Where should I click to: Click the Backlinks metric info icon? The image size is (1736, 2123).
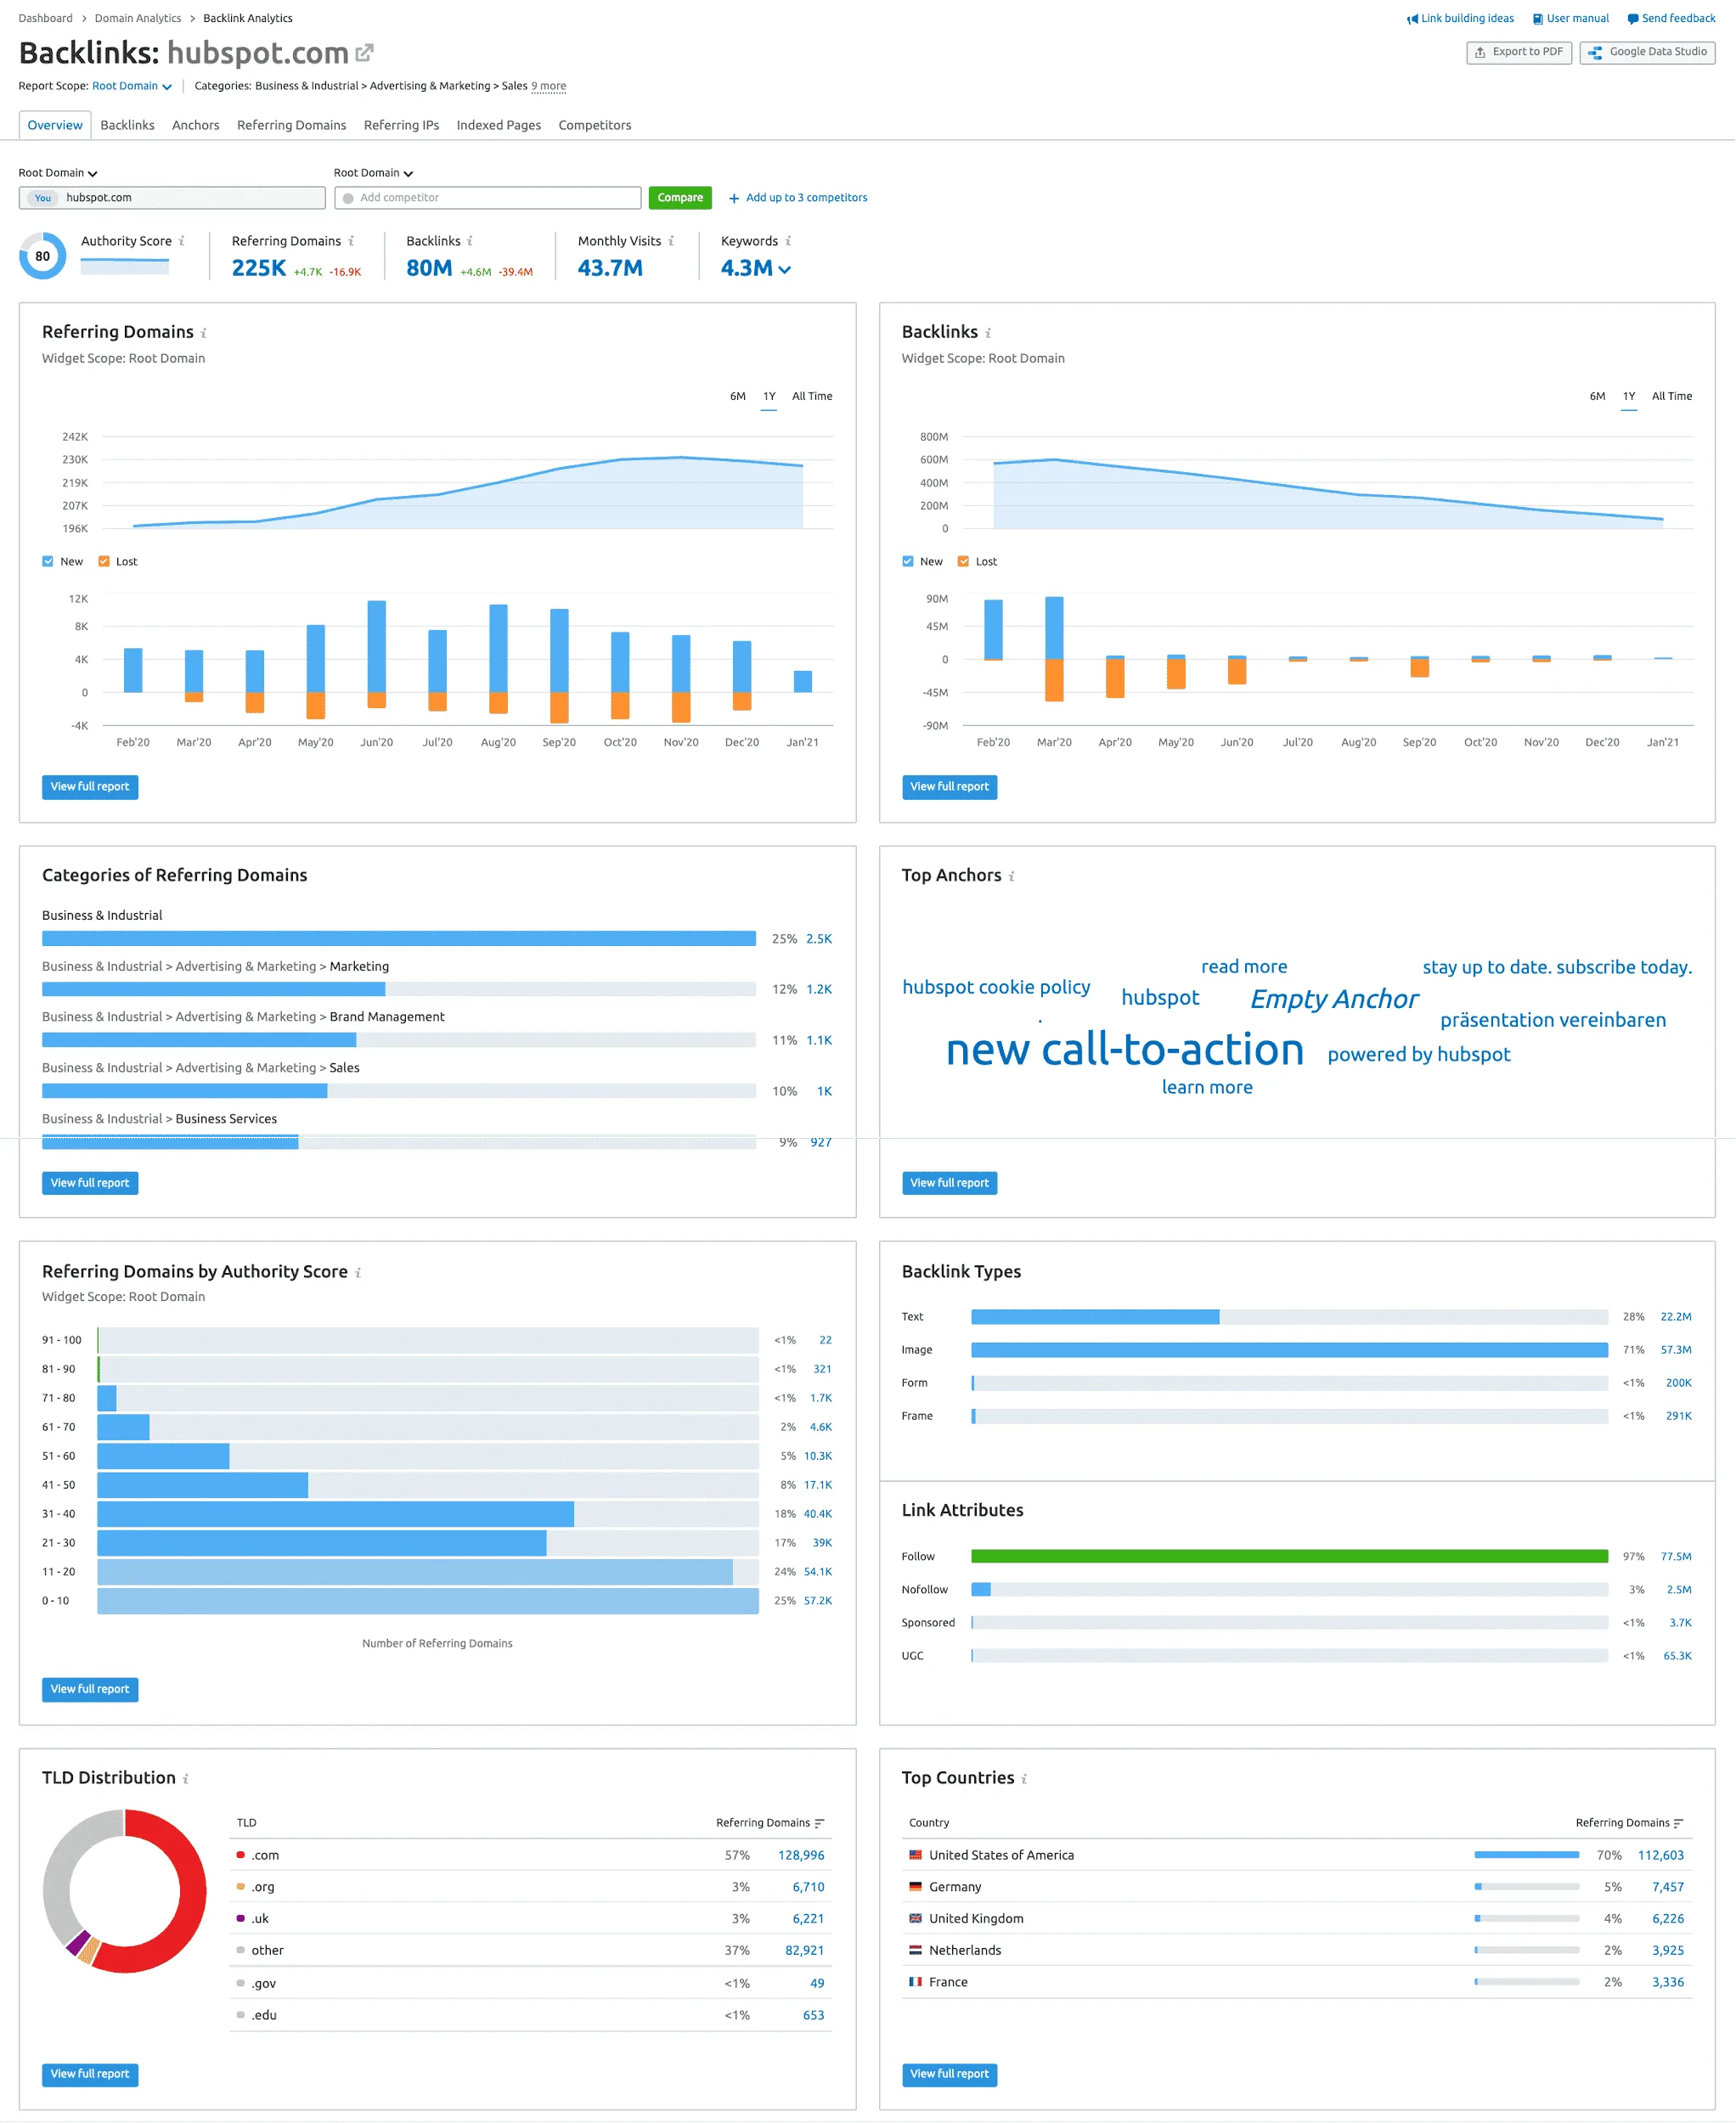pyautogui.click(x=470, y=241)
